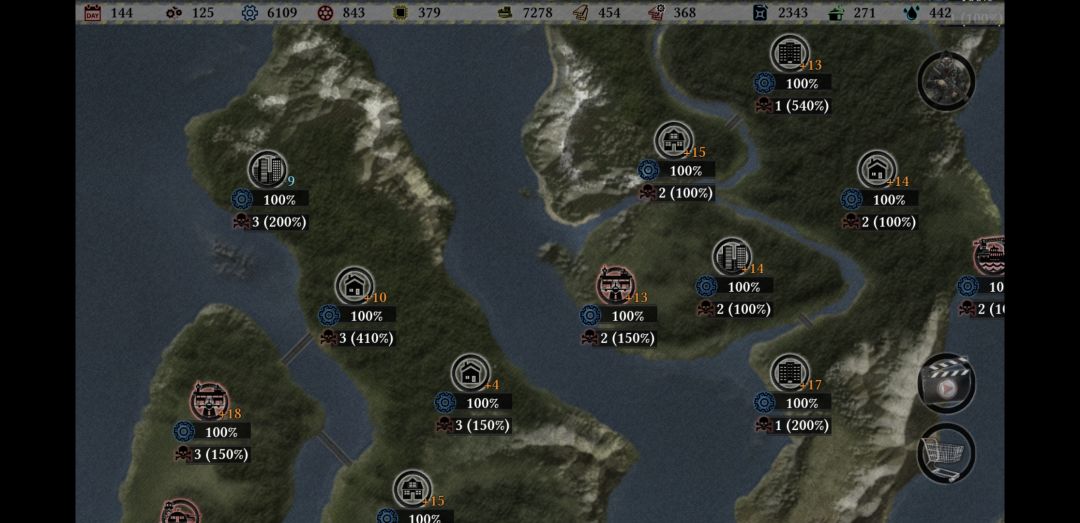Click the orange +10 bonus label
Screen dimensions: 1080x523
(375, 298)
